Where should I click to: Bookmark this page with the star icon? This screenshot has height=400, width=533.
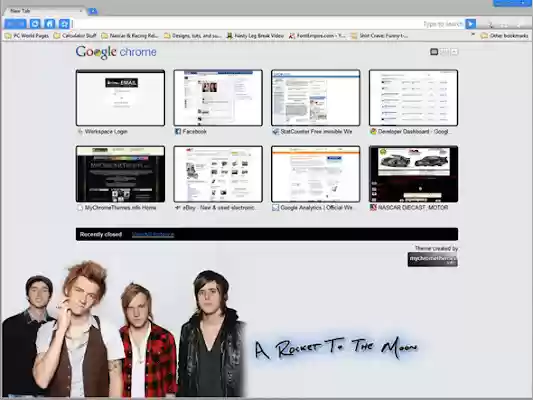tap(64, 24)
